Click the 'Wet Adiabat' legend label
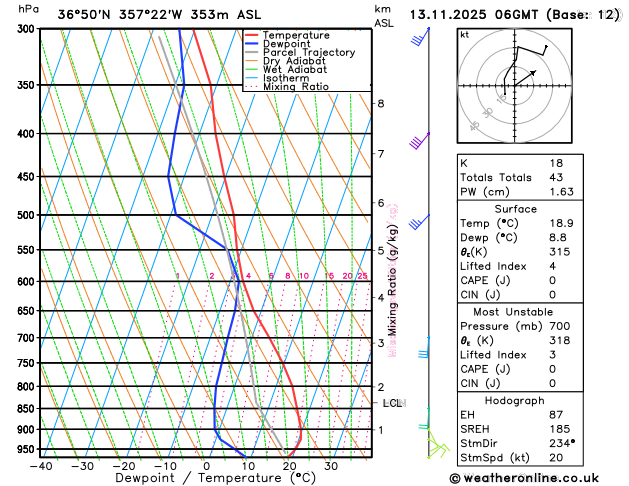Image resolution: width=629 pixels, height=486 pixels. pos(295,69)
